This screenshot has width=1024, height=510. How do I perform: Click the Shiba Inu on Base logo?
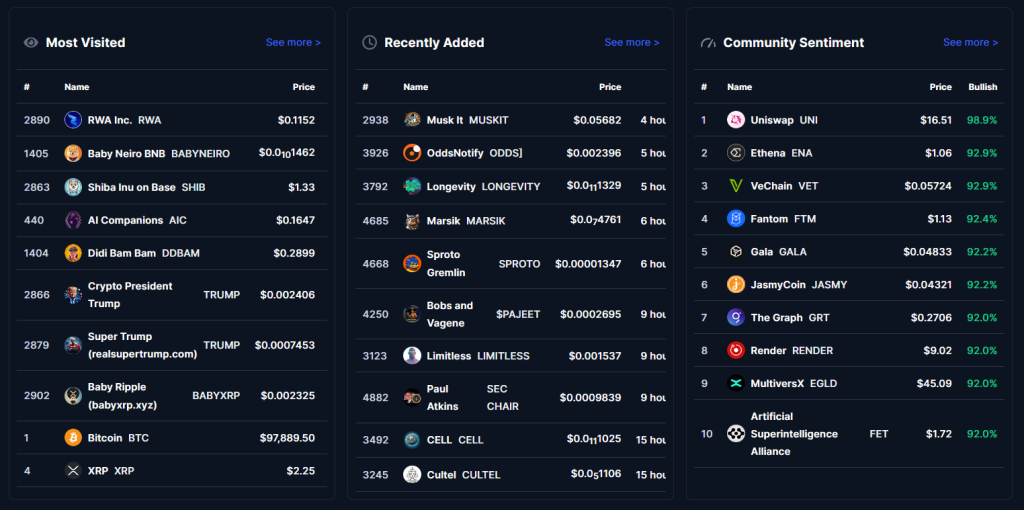tap(73, 187)
